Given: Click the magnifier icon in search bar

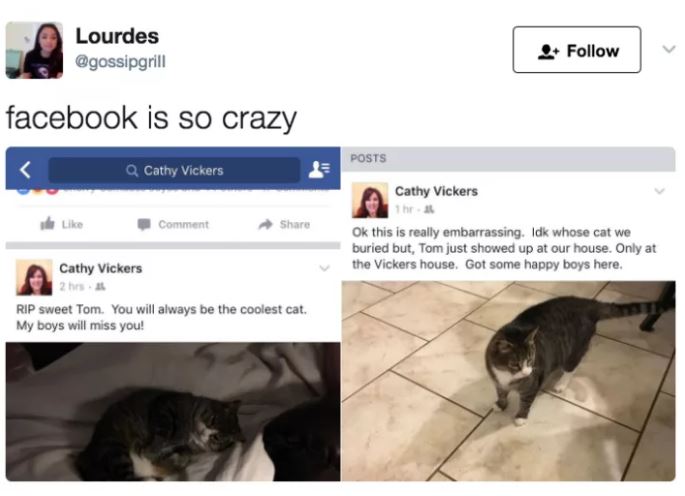Looking at the screenshot, I should pyautogui.click(x=131, y=170).
